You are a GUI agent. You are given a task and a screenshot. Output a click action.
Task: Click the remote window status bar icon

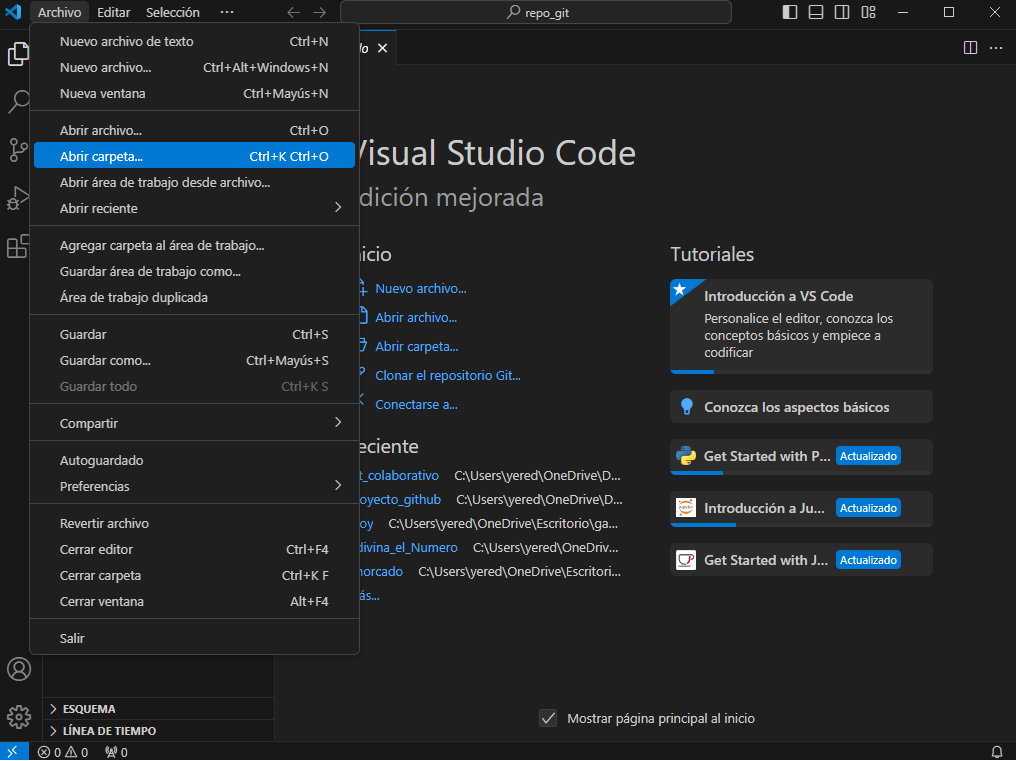point(14,752)
